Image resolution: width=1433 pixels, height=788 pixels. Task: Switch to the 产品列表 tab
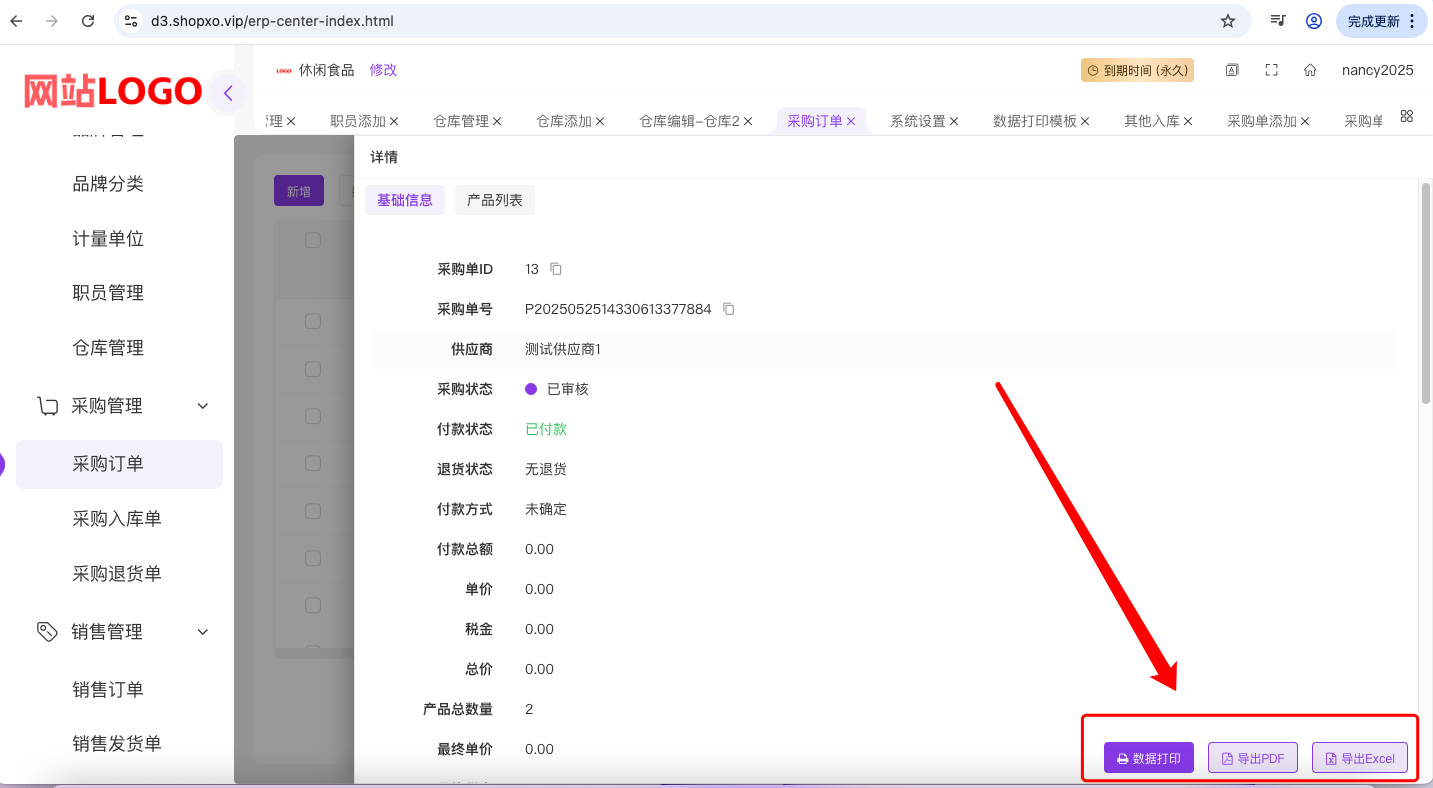point(495,200)
